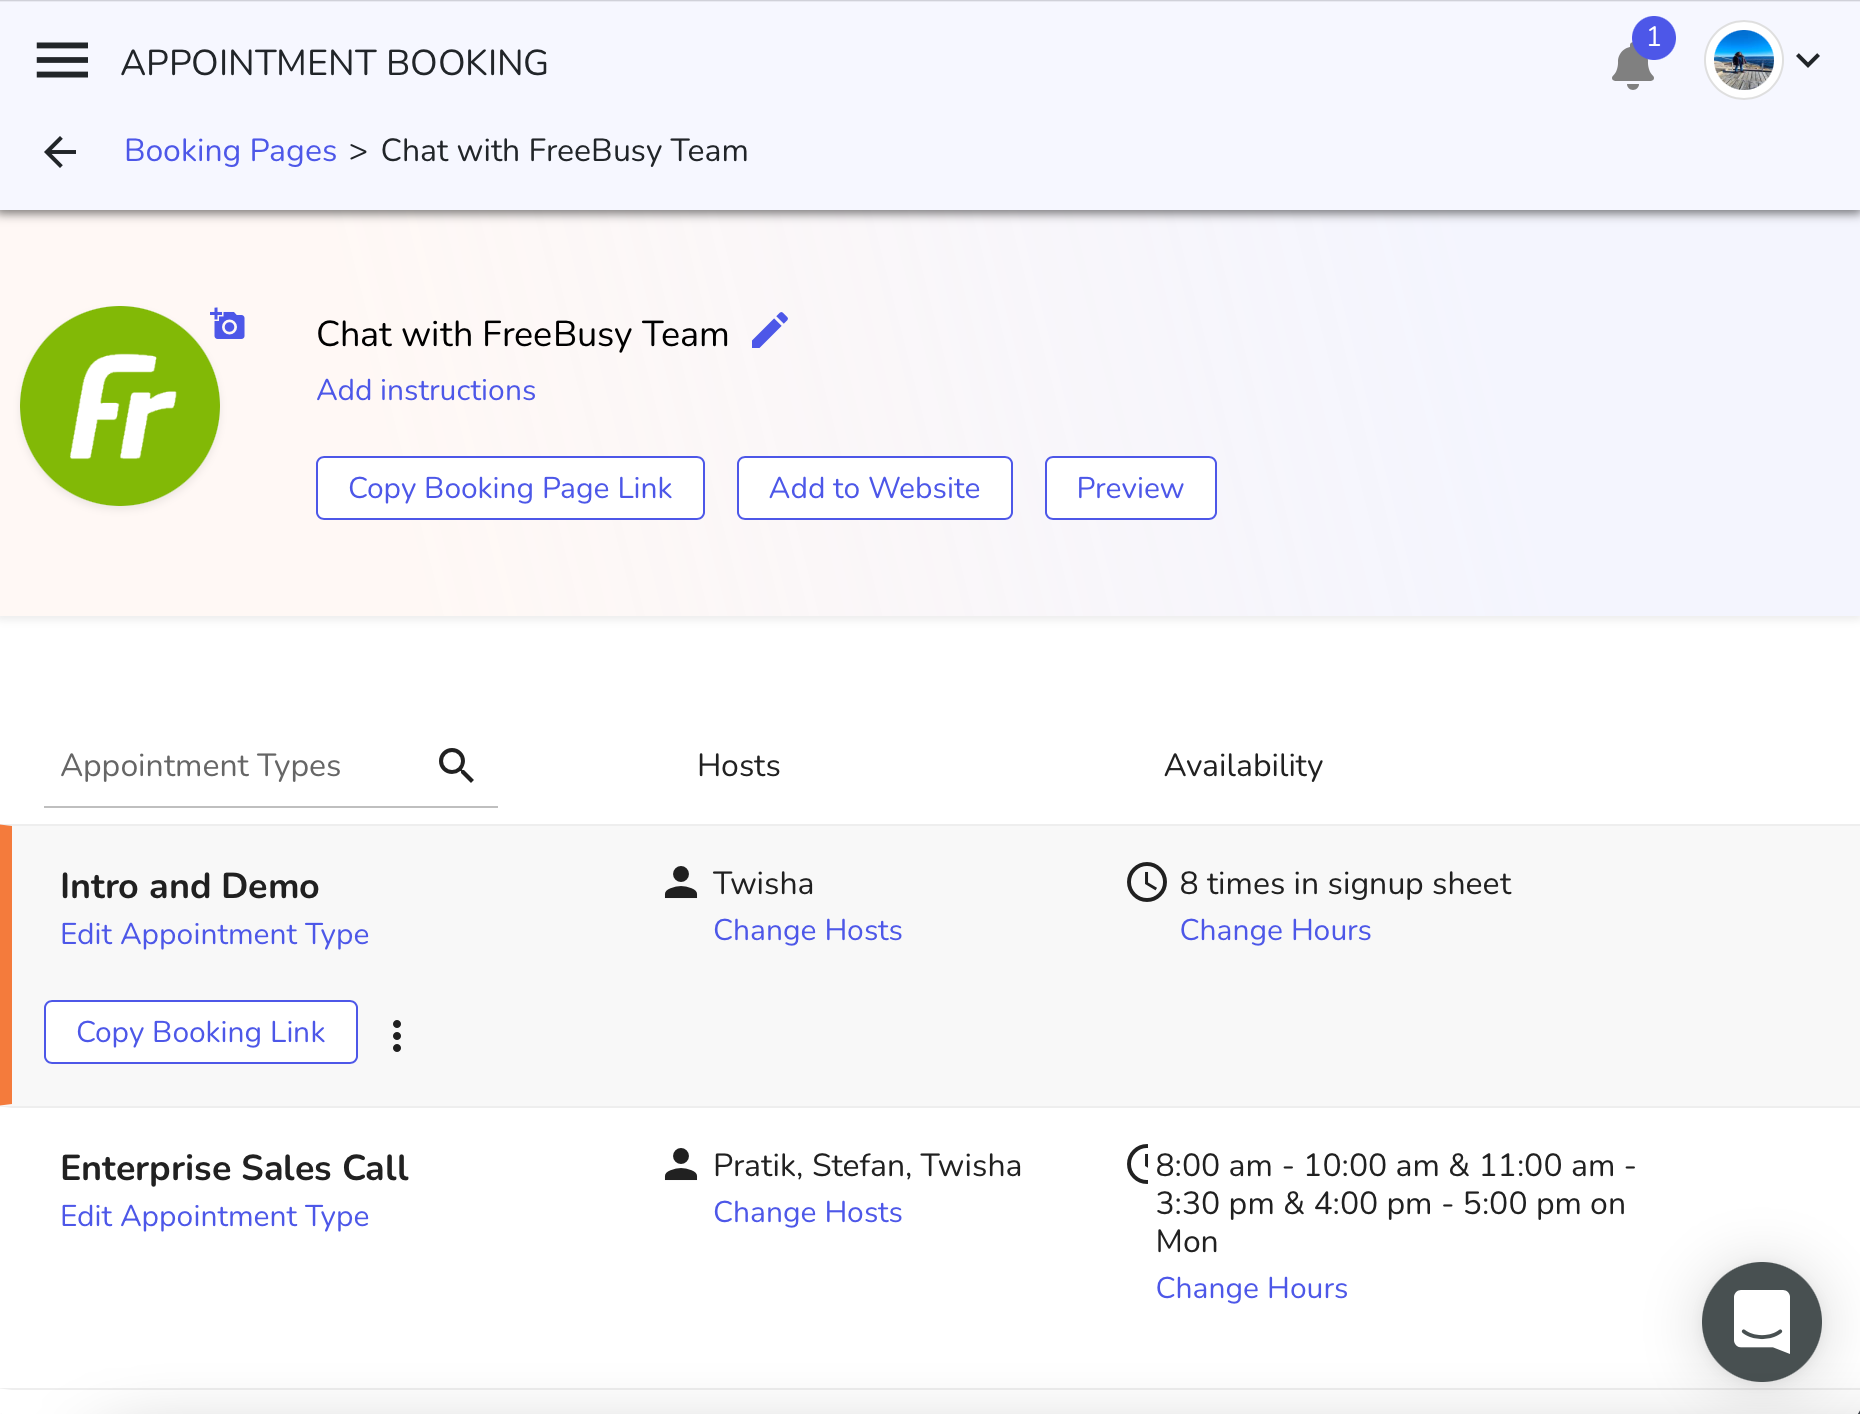1860x1414 pixels.
Task: Click Add to Website button
Action: click(874, 488)
